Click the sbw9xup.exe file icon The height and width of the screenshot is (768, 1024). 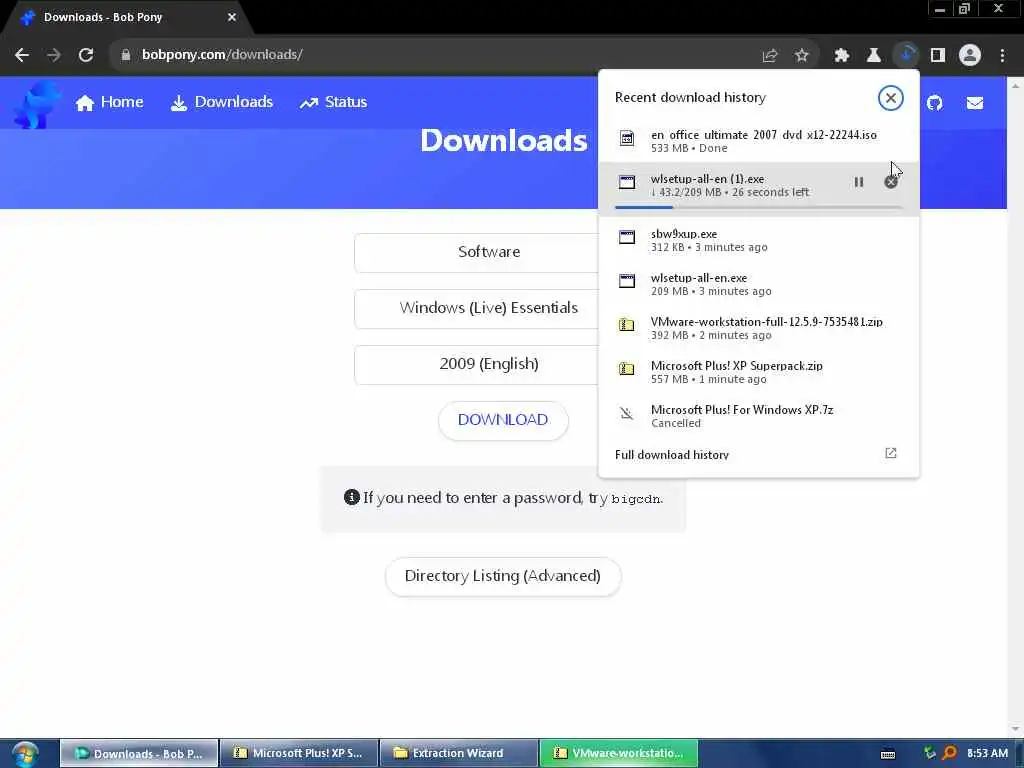click(627, 237)
